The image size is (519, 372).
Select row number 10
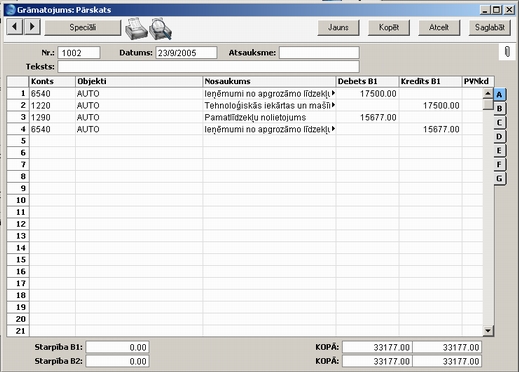[x=18, y=200]
